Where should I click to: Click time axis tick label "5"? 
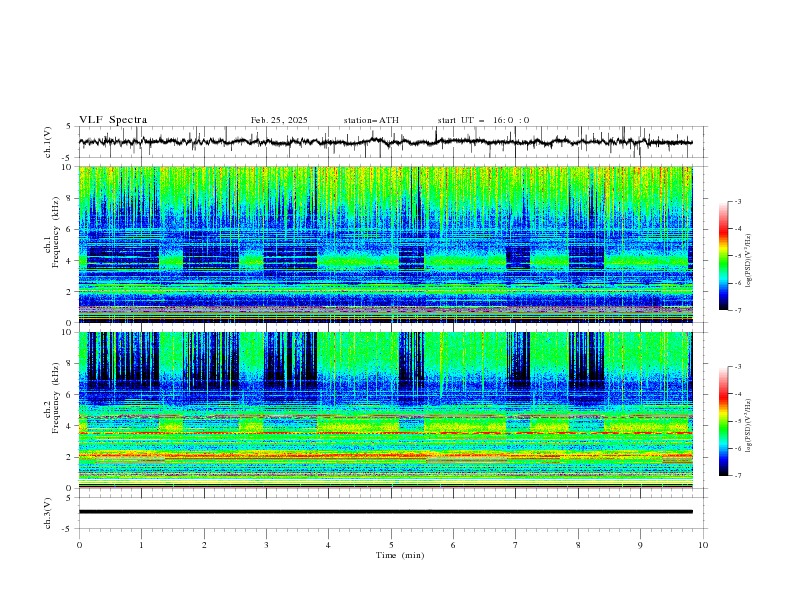tap(391, 545)
